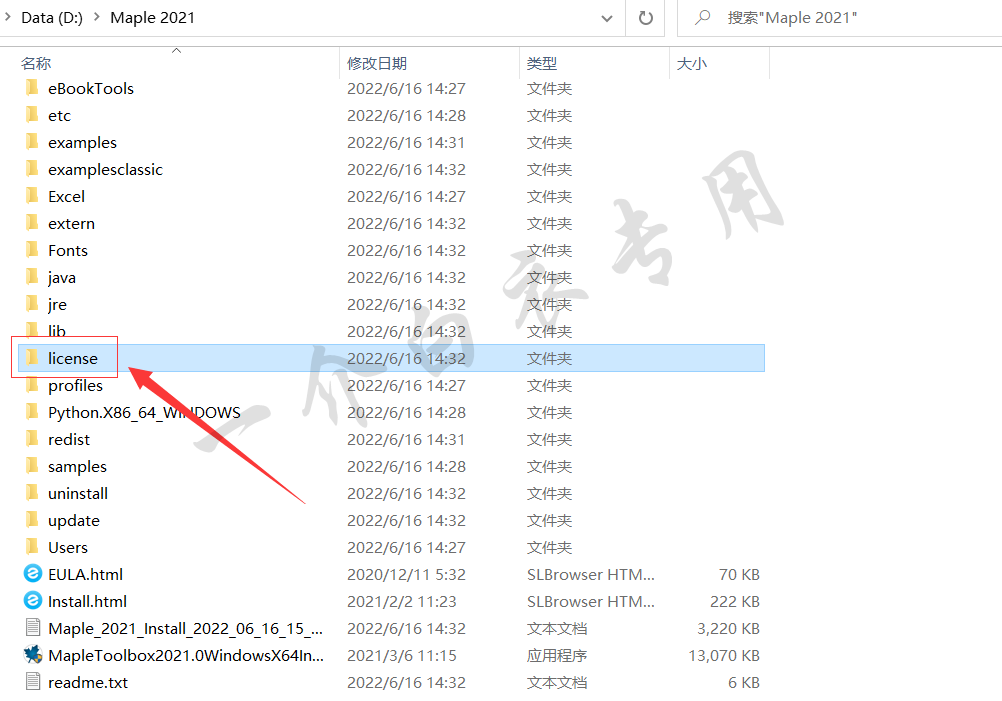1002x701 pixels.
Task: Click the redist folder name
Action: point(69,440)
